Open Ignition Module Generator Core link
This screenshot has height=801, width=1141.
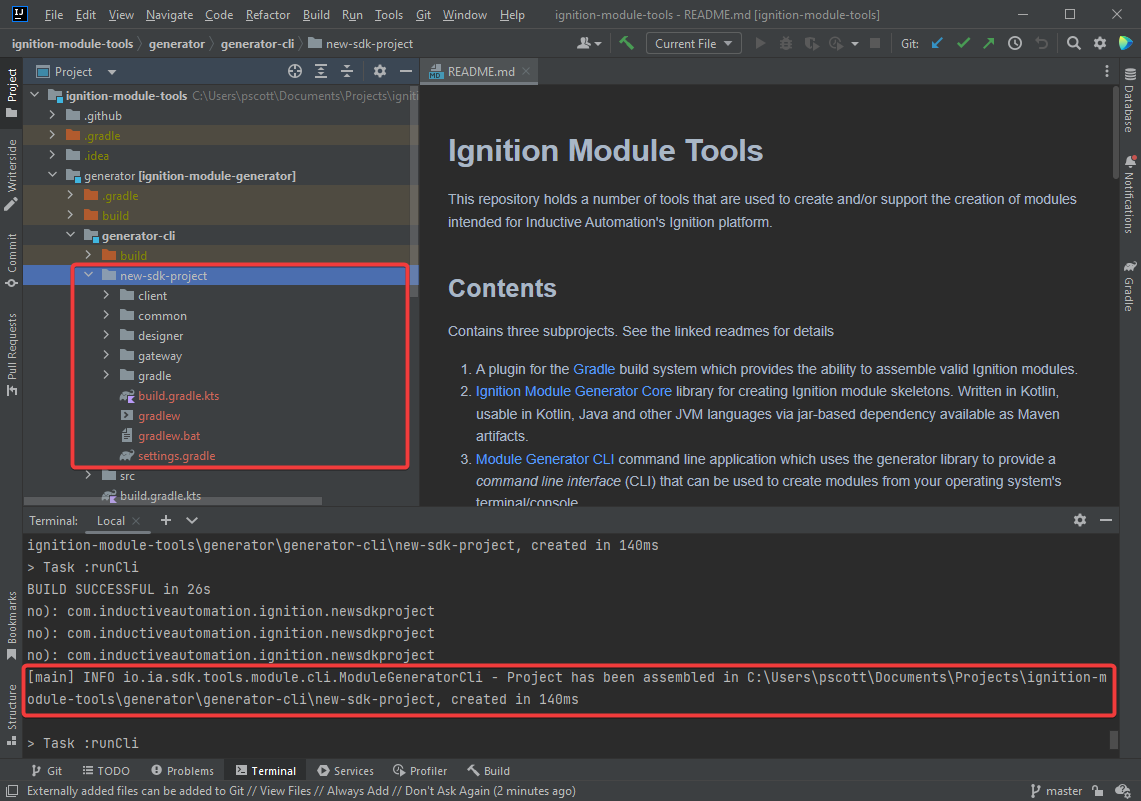click(x=573, y=391)
